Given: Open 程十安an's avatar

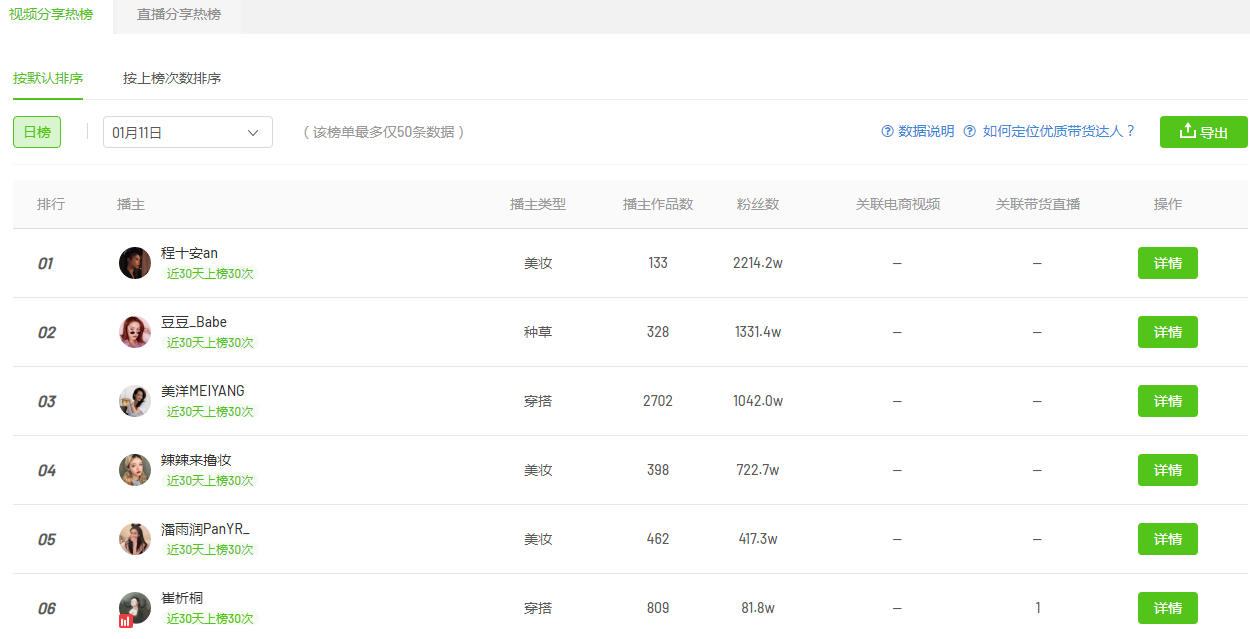Looking at the screenshot, I should pos(135,263).
